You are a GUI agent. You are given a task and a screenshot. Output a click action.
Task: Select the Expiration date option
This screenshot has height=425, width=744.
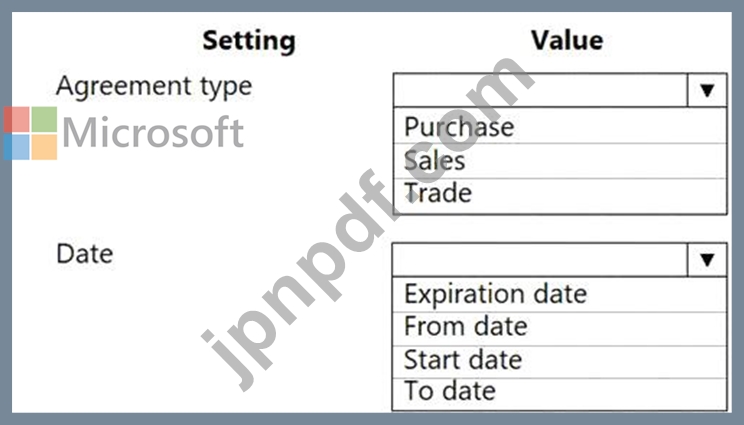tap(495, 294)
